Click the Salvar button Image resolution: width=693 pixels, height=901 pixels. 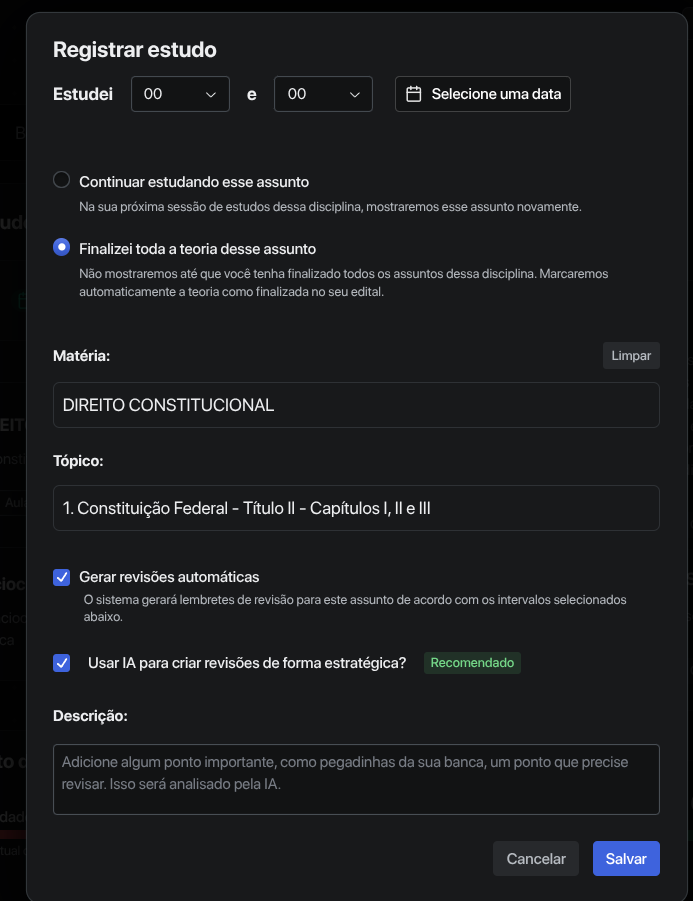626,859
